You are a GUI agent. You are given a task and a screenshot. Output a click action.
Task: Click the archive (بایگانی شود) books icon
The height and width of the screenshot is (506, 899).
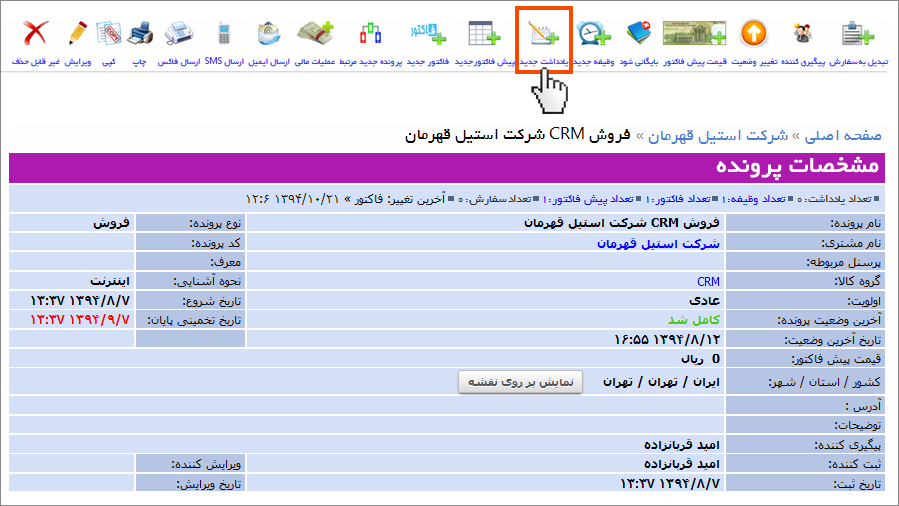click(639, 33)
